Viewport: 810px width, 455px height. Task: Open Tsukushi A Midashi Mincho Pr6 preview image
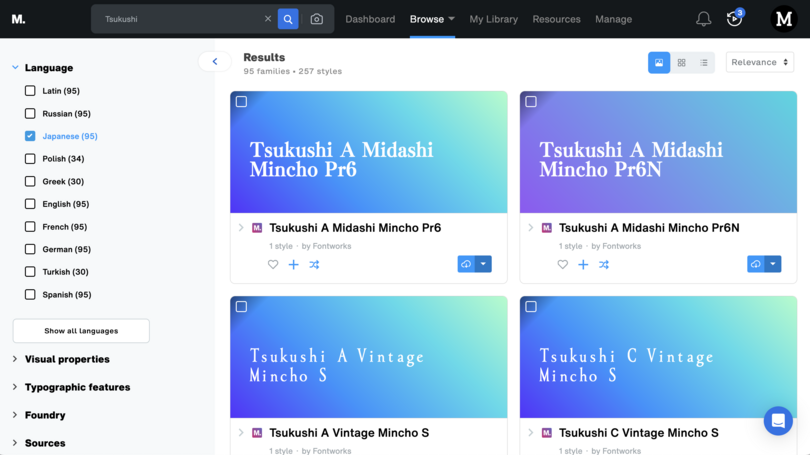point(369,152)
